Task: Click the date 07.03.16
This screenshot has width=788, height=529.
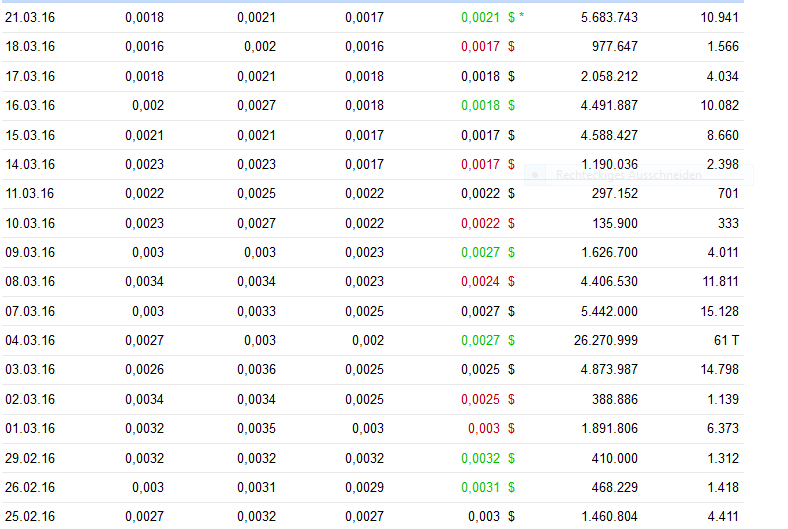Action: tap(30, 311)
